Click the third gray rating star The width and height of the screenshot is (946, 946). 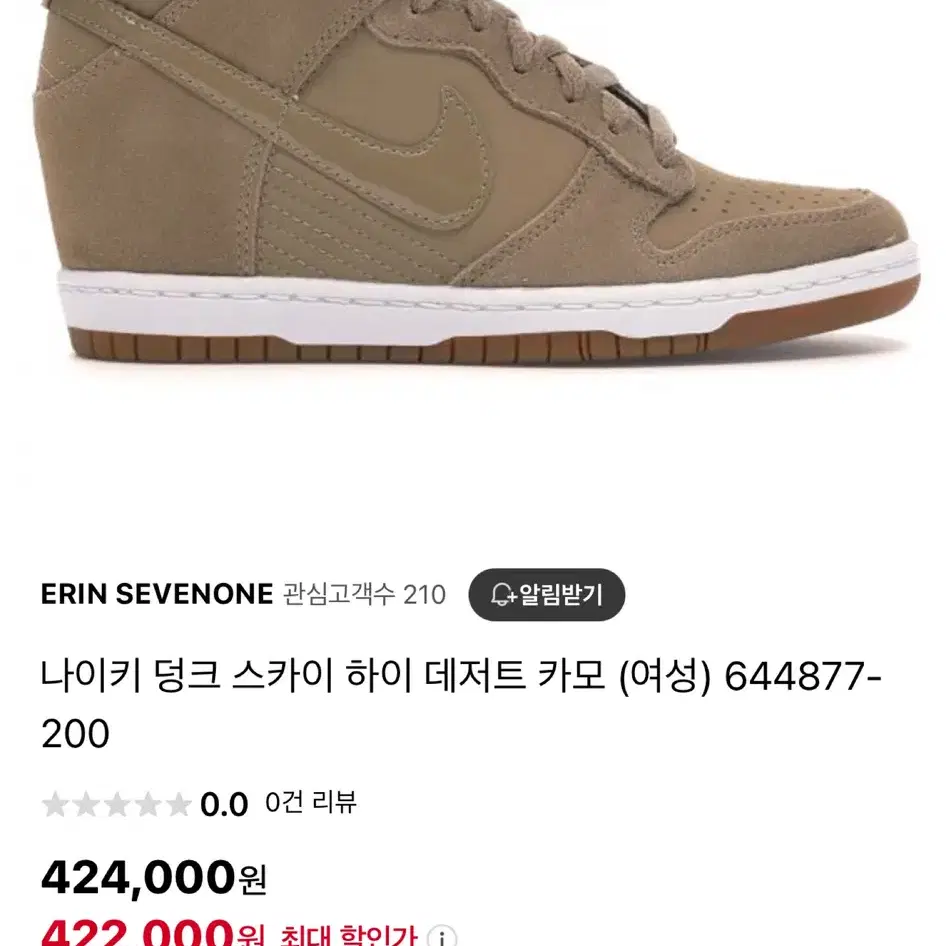pos(116,804)
